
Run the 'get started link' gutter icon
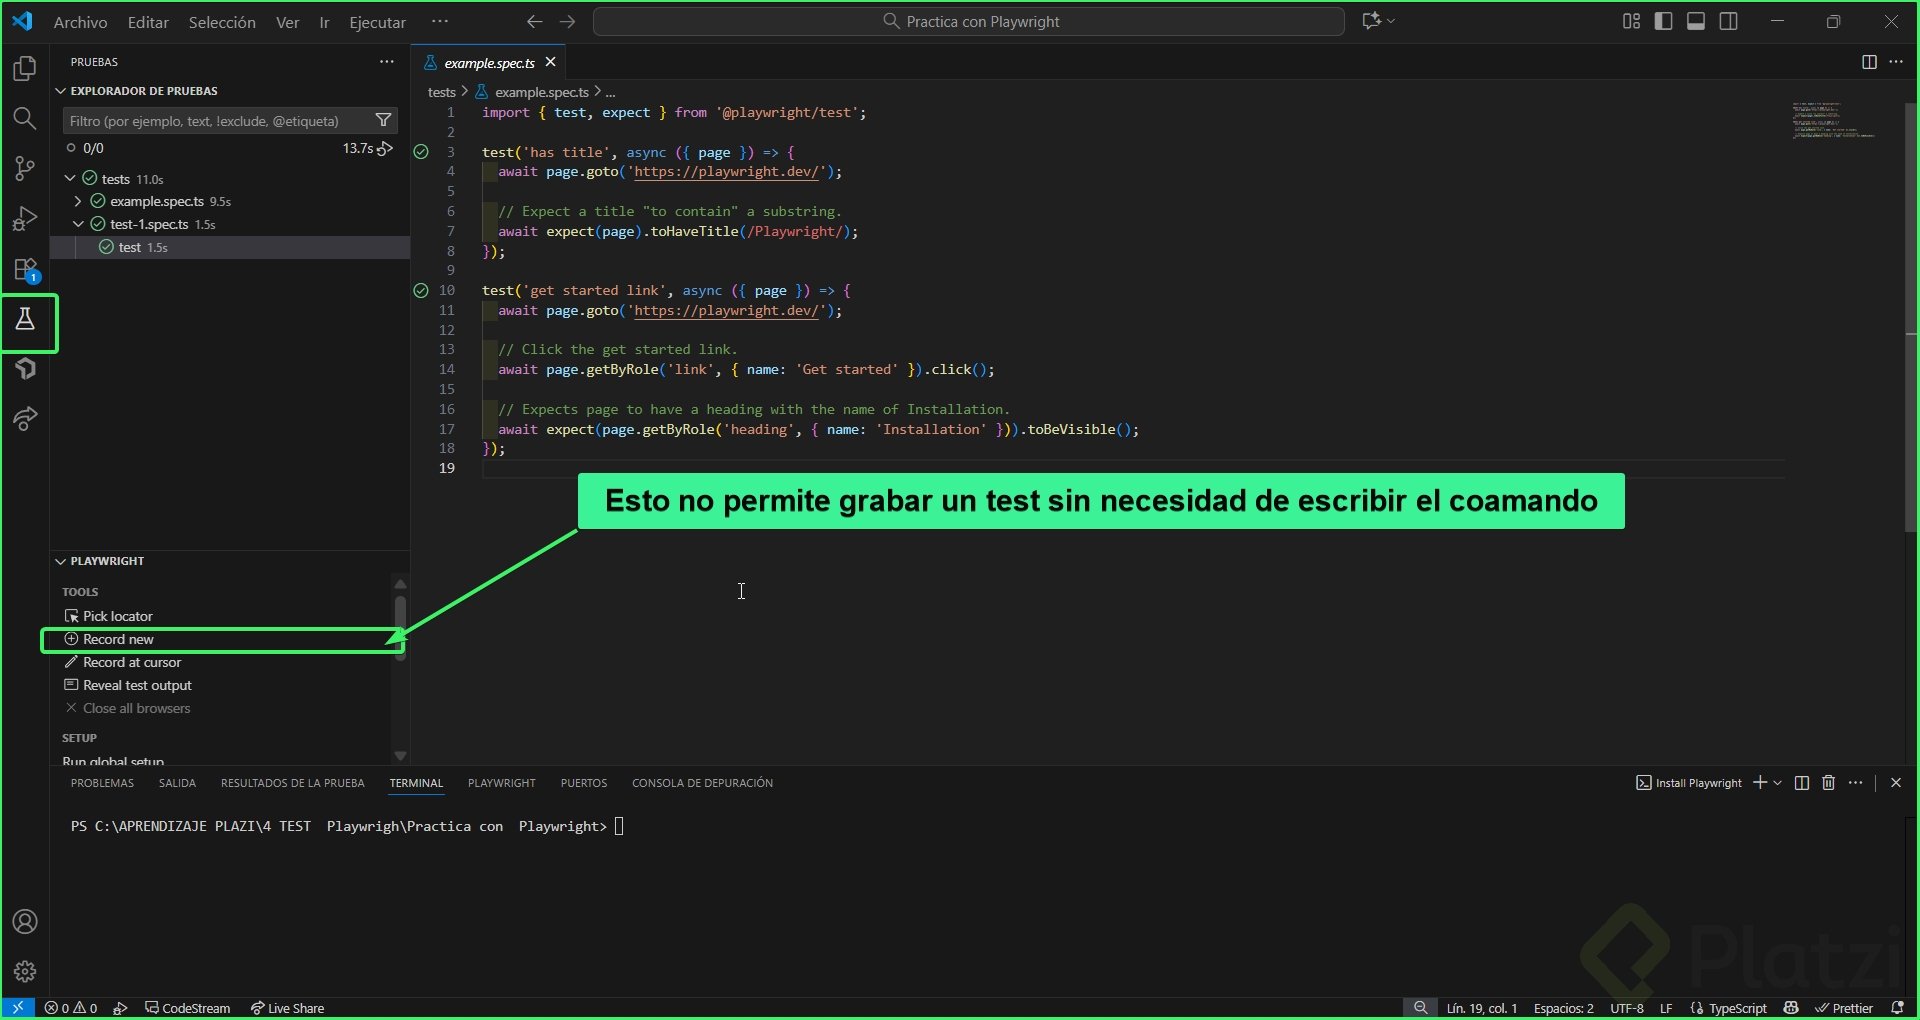tap(421, 291)
